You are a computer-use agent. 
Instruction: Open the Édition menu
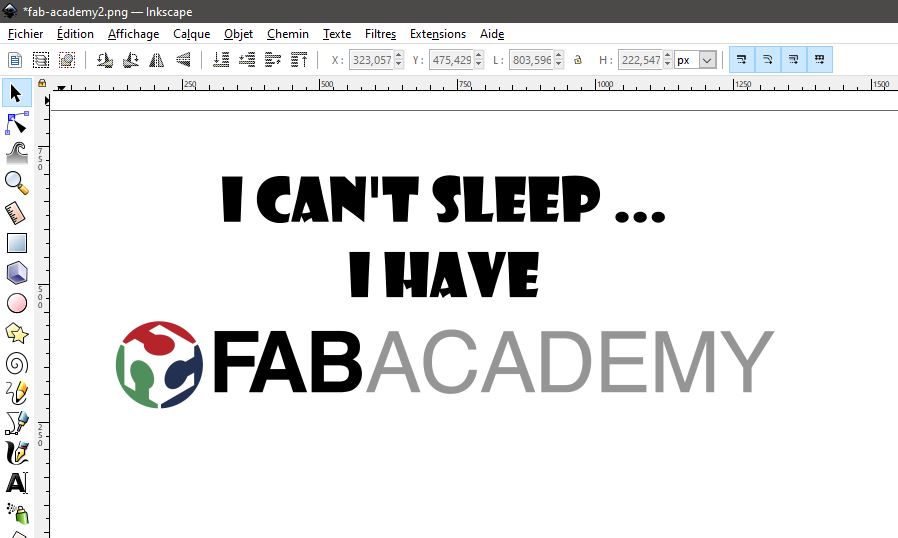(x=75, y=34)
